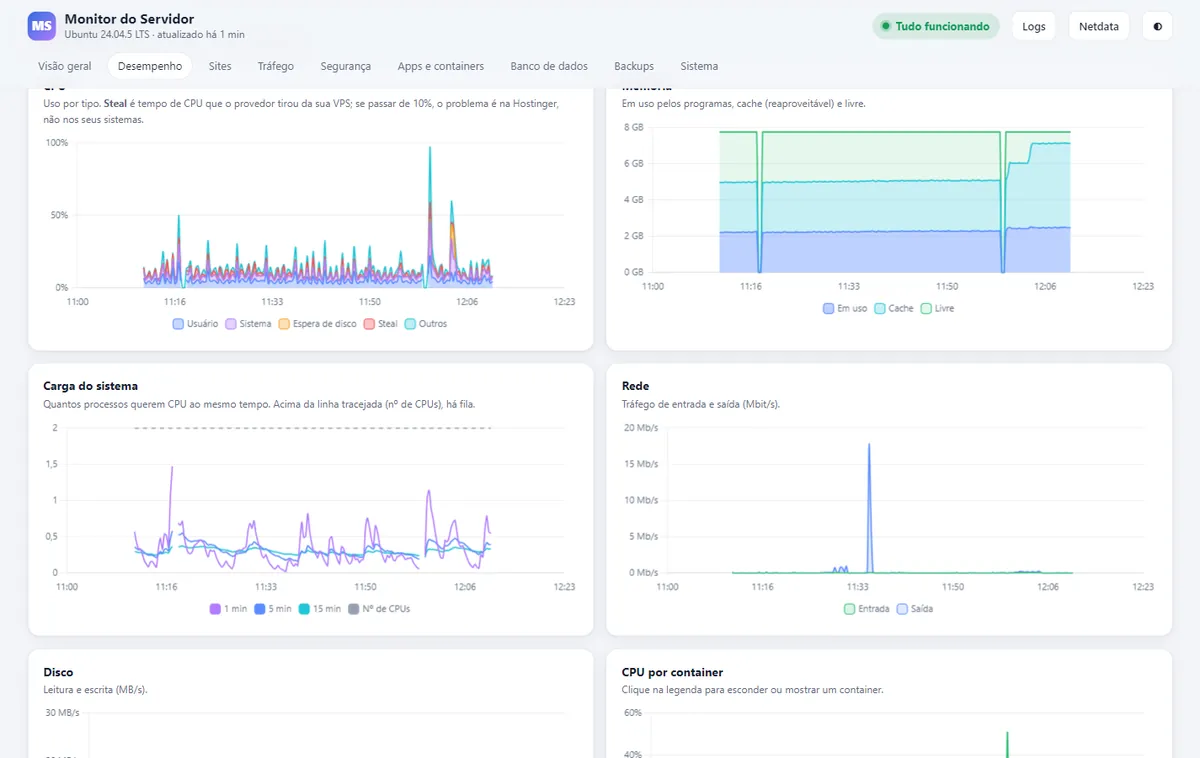The height and width of the screenshot is (758, 1200).
Task: Hide the Sistema series in CPU chart
Action: [248, 324]
